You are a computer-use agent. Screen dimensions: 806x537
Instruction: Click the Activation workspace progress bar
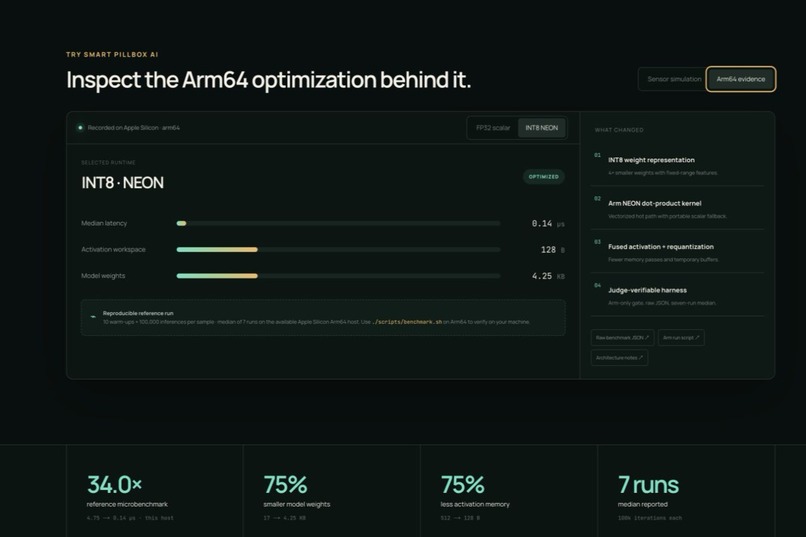[x=338, y=250]
